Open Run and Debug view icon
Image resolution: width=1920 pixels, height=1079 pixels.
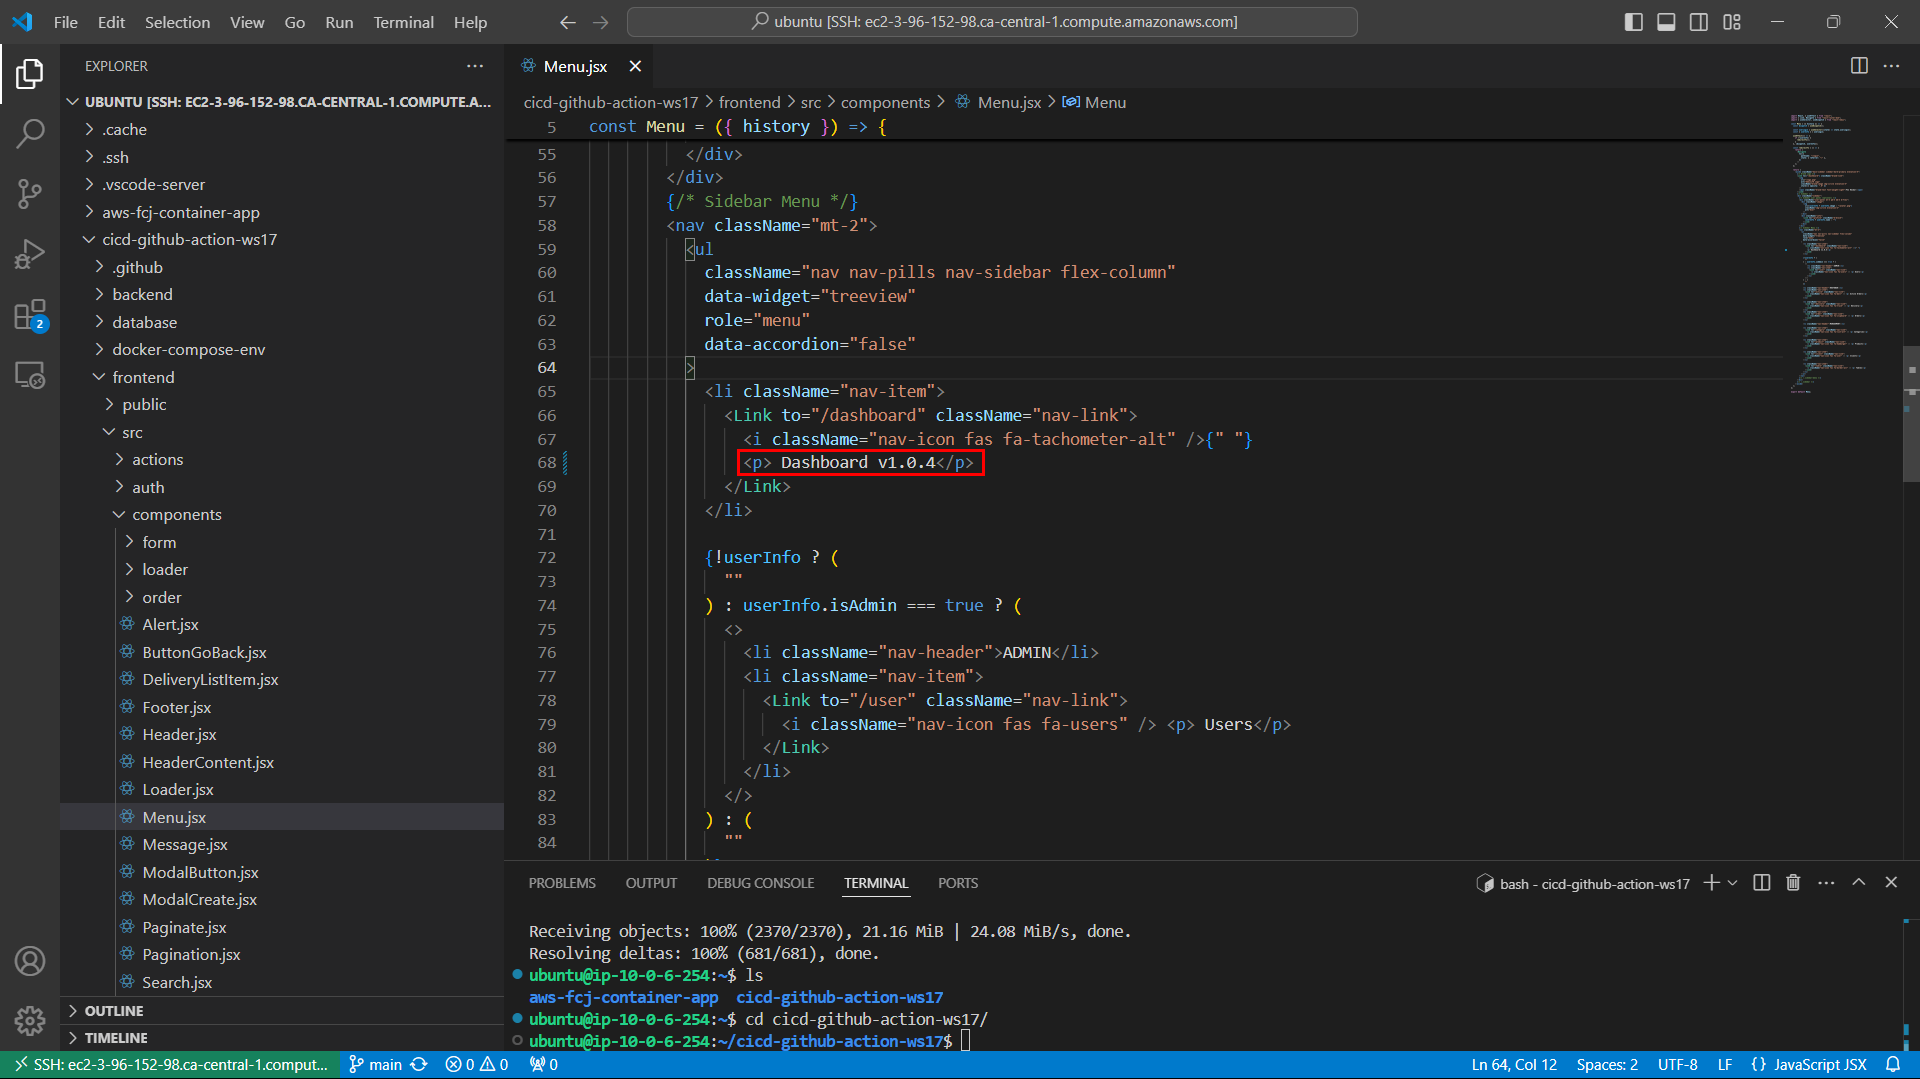coord(30,255)
